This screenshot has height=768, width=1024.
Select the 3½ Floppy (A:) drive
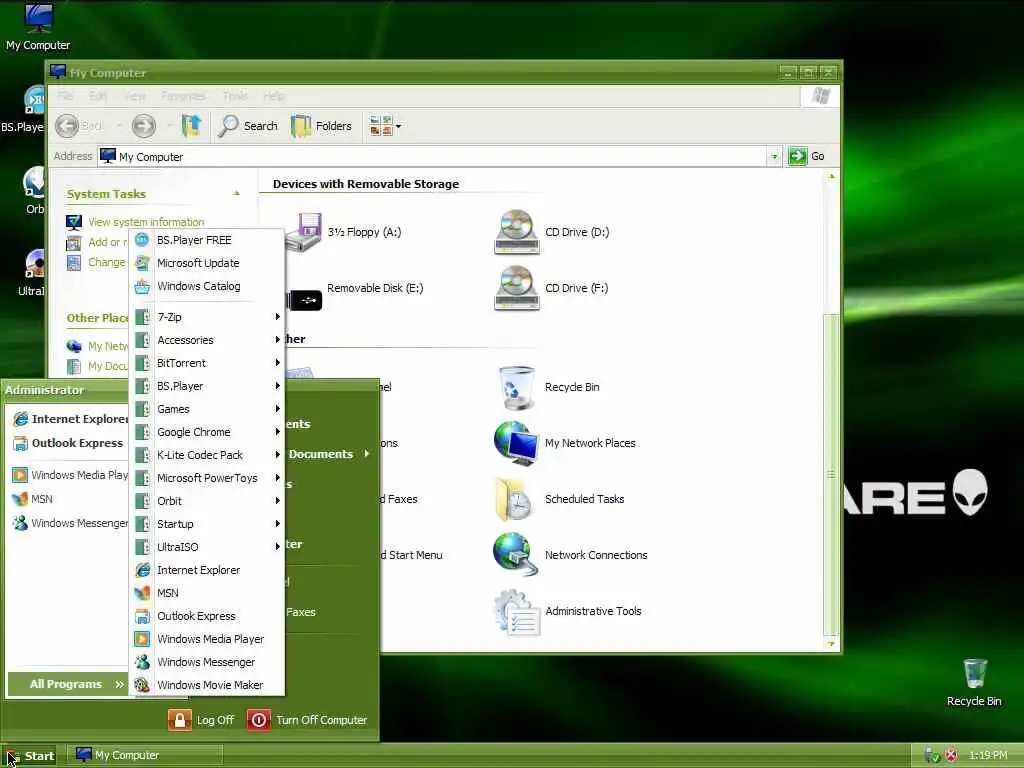click(345, 232)
